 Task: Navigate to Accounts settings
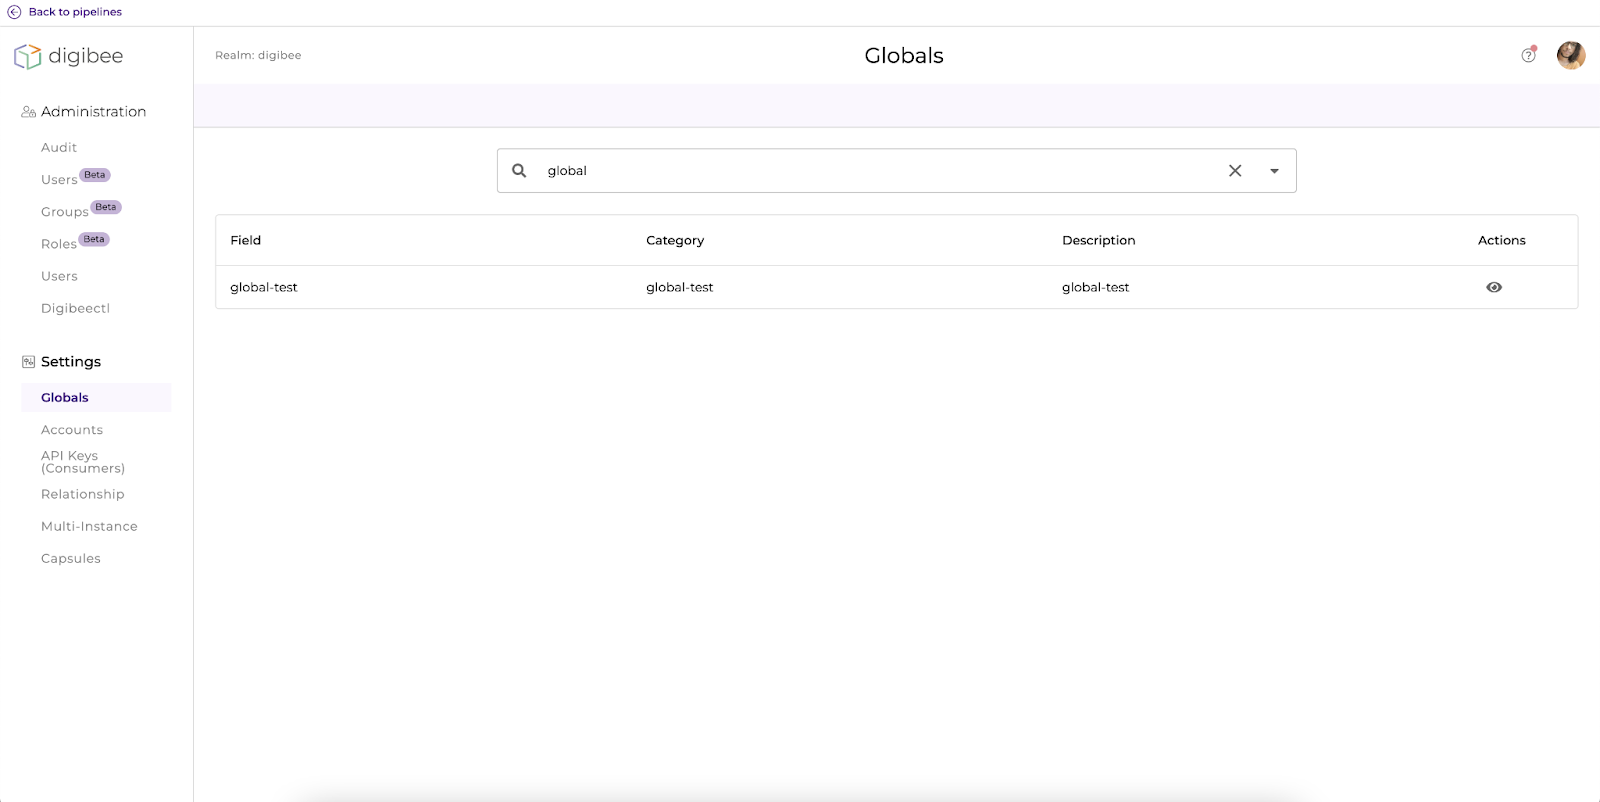point(72,430)
